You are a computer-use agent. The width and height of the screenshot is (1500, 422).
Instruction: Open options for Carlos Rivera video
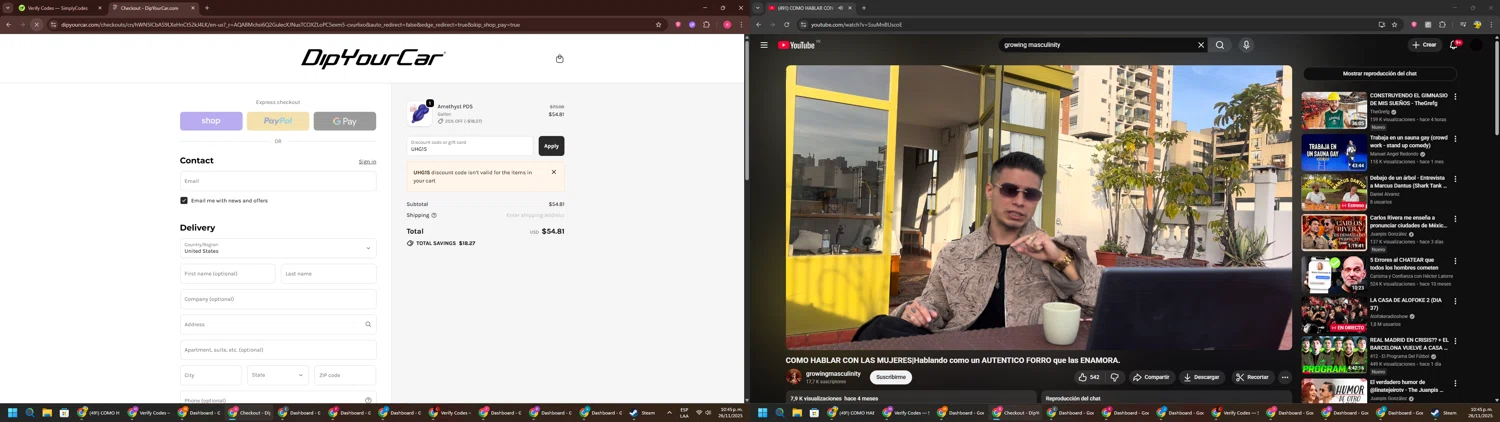pyautogui.click(x=1455, y=219)
